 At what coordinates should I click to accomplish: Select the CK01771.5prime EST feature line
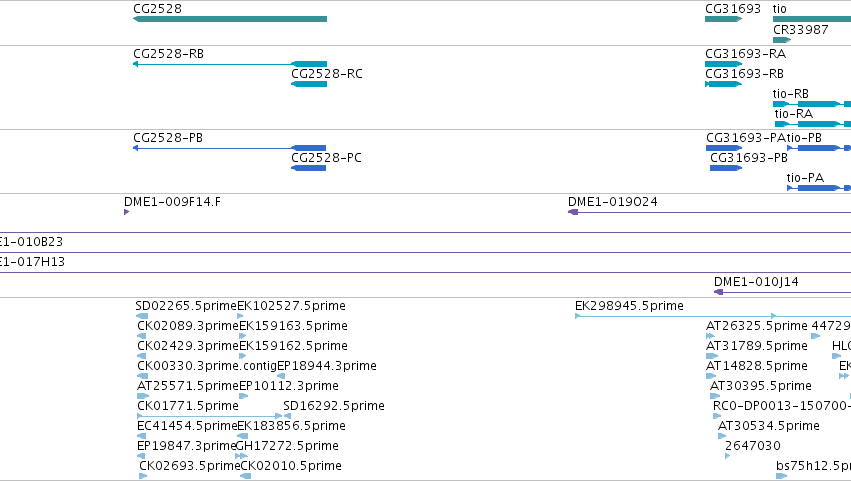(209, 416)
